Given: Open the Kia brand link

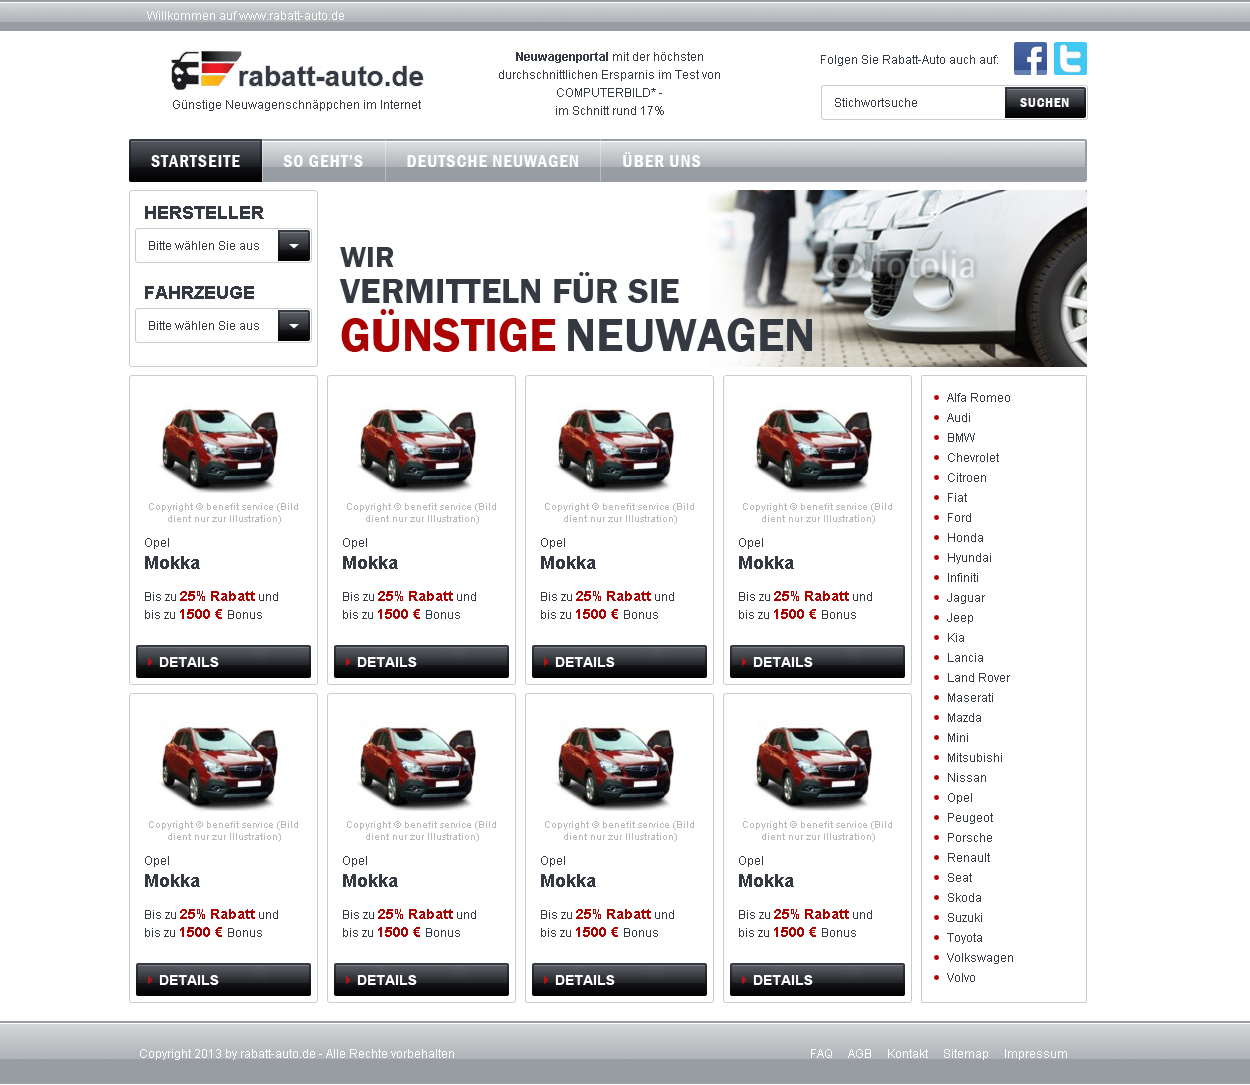Looking at the screenshot, I should coord(956,638).
